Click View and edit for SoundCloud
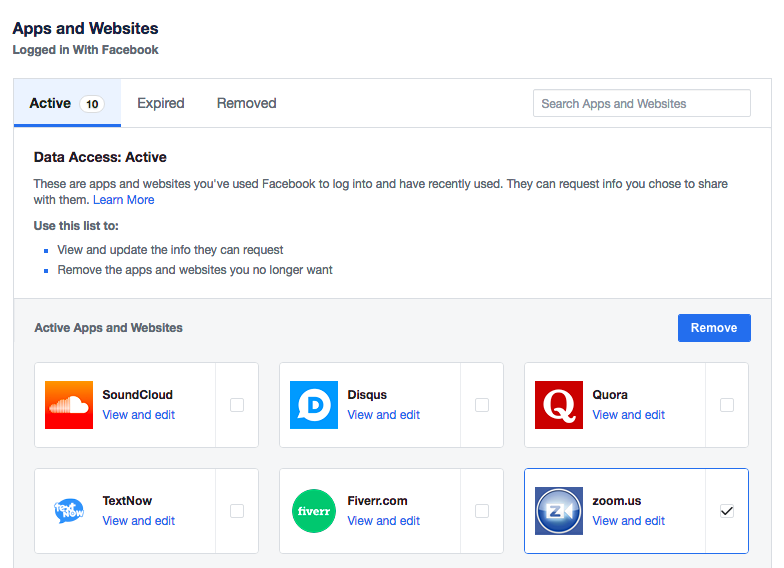Viewport: 784px width, 568px height. tap(139, 415)
